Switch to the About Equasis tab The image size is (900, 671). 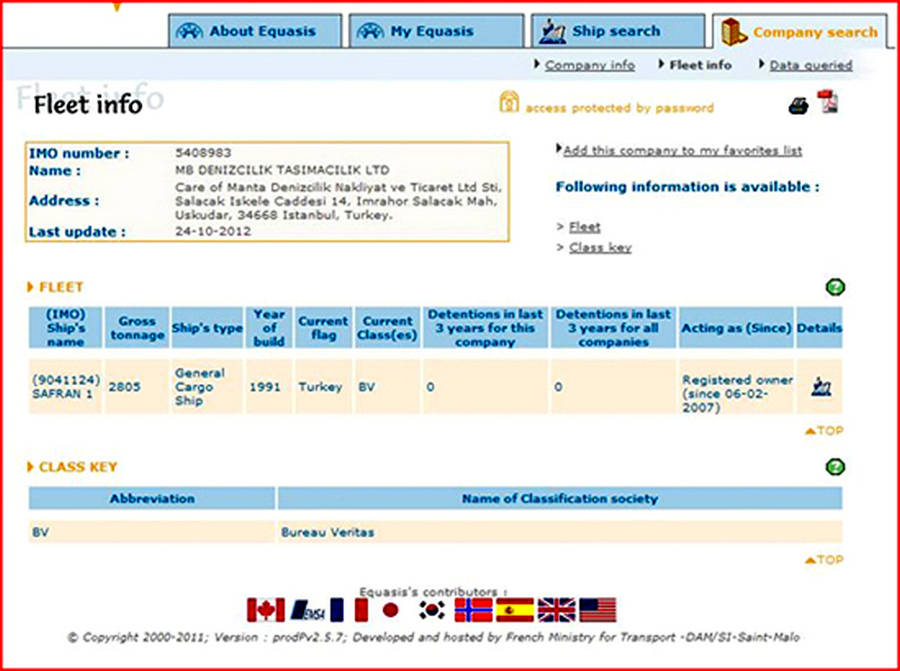coord(254,32)
